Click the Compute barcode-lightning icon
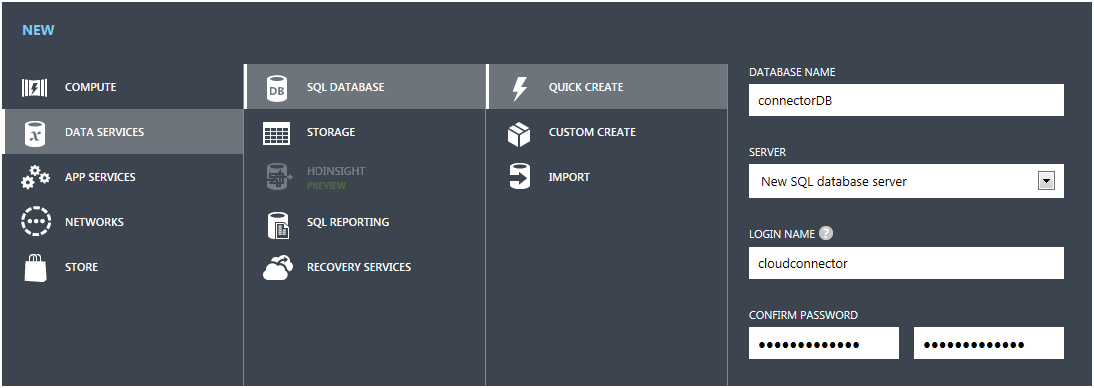Image resolution: width=1094 pixels, height=388 pixels. tap(35, 87)
